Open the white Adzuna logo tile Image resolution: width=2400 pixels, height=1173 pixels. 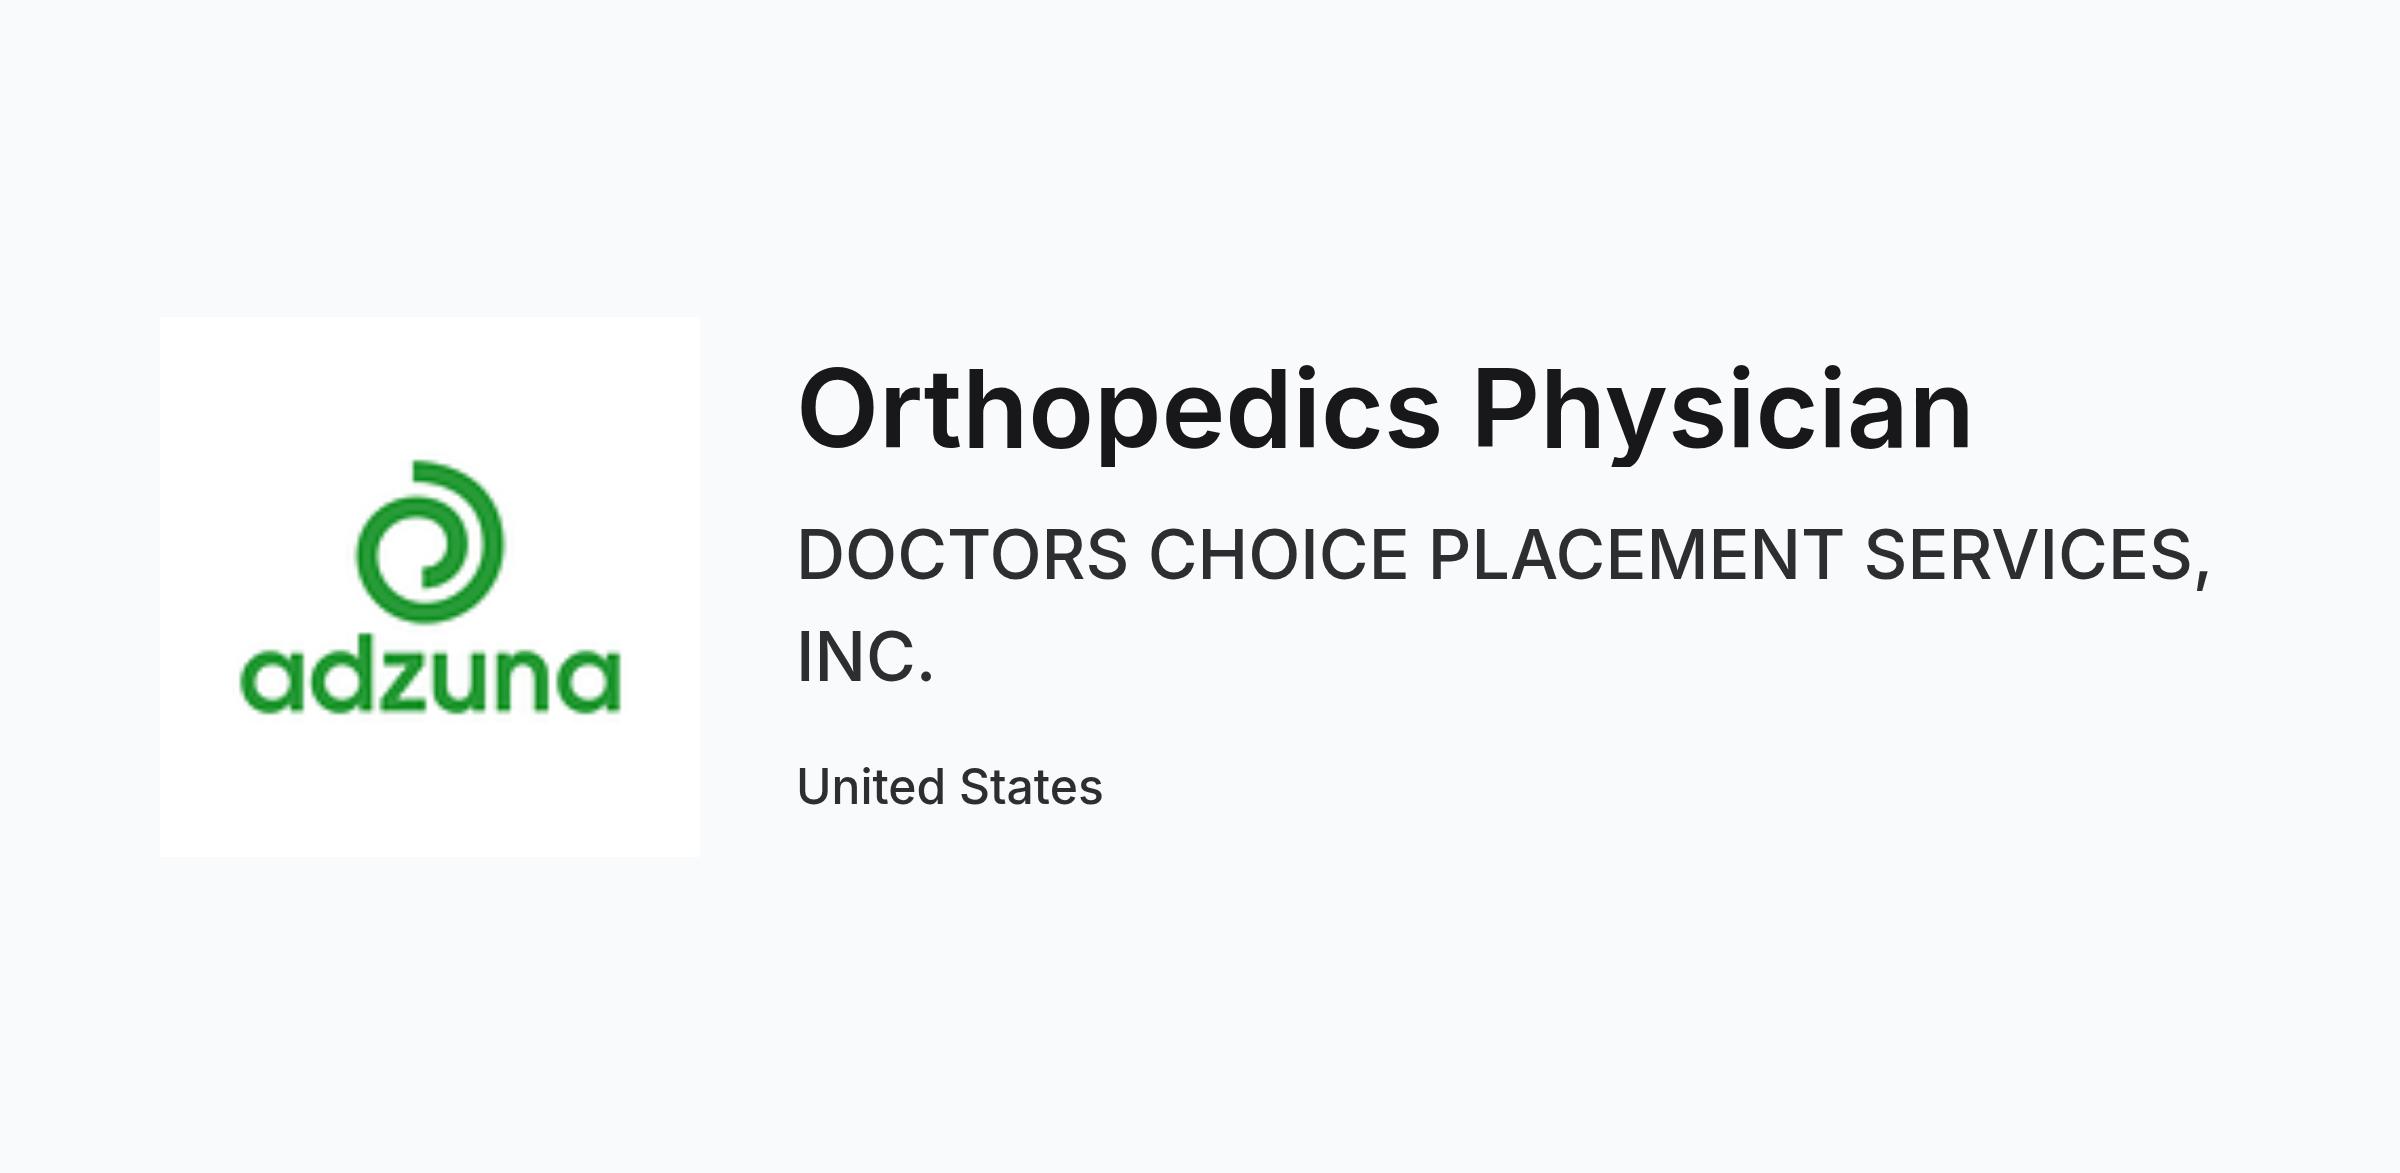[x=430, y=587]
